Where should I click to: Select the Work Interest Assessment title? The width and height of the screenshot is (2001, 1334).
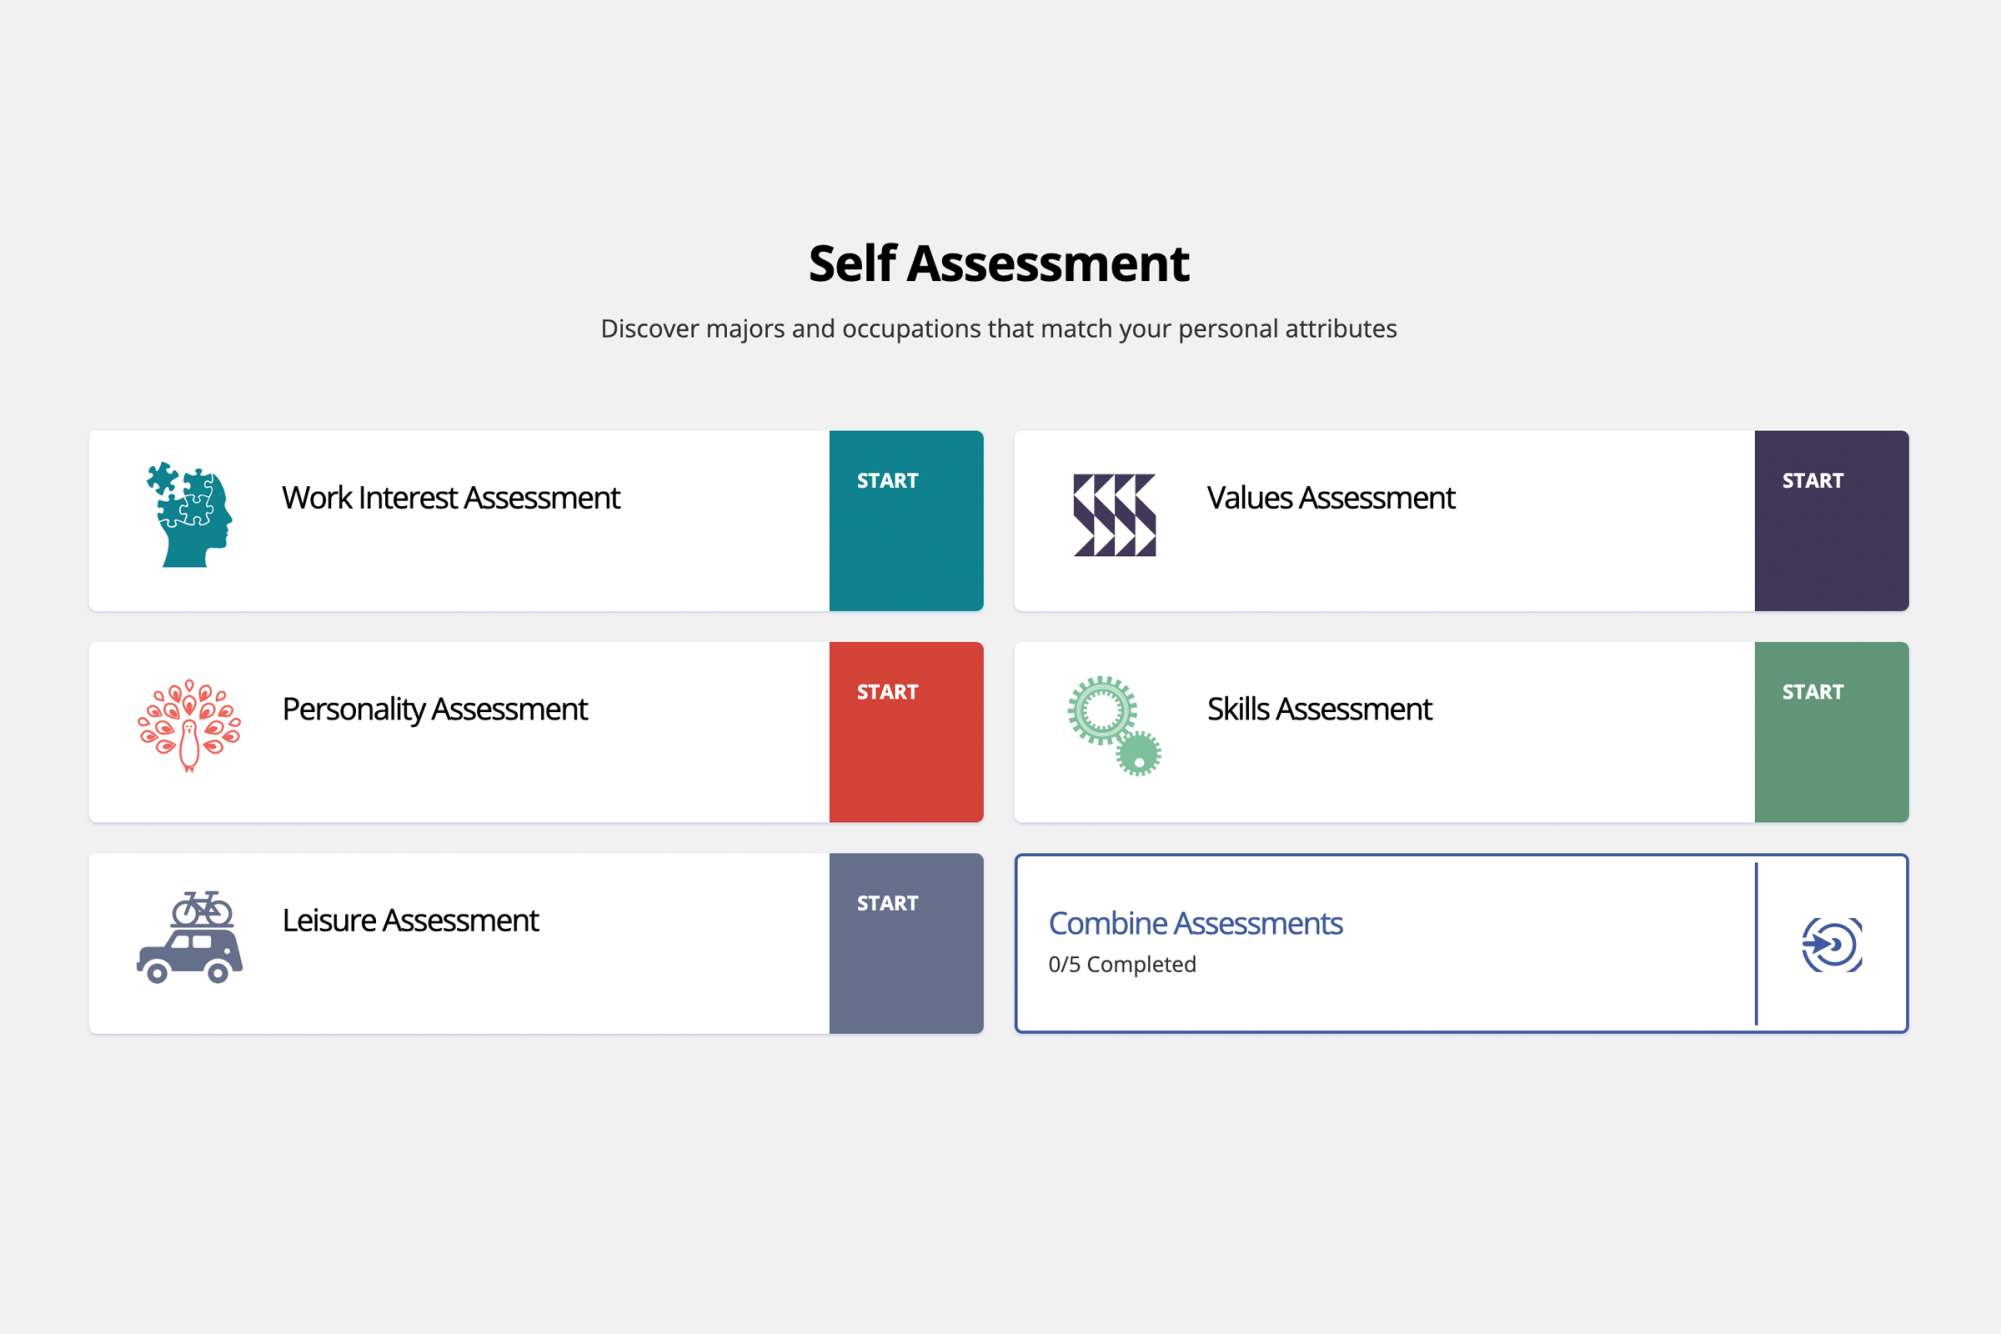point(451,498)
